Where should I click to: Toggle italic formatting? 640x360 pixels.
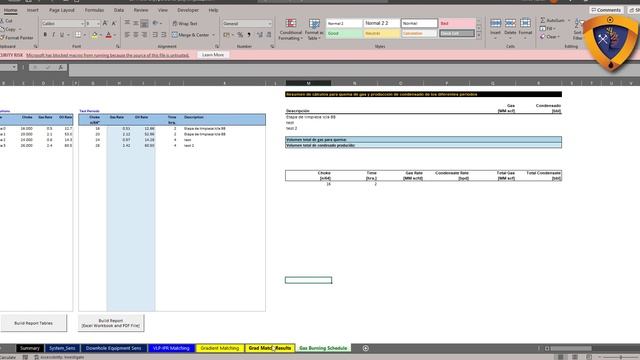pyautogui.click(x=53, y=35)
